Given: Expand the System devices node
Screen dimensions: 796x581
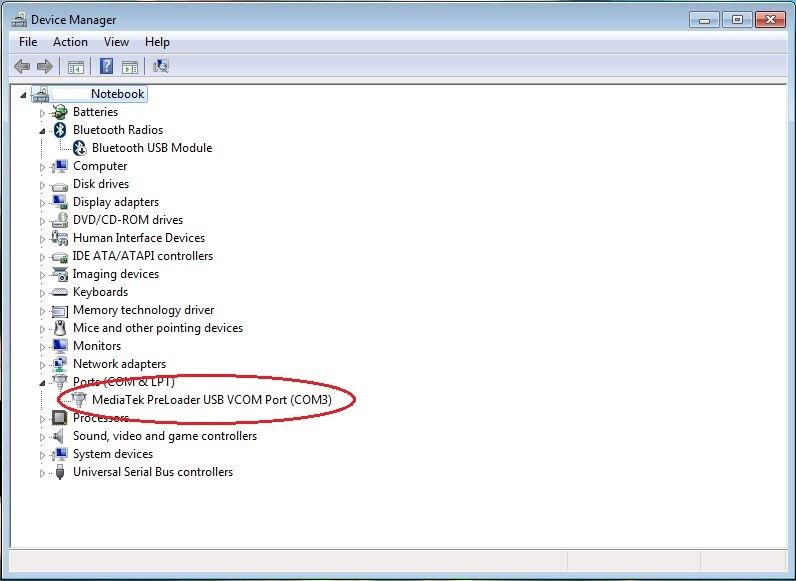Looking at the screenshot, I should point(43,455).
